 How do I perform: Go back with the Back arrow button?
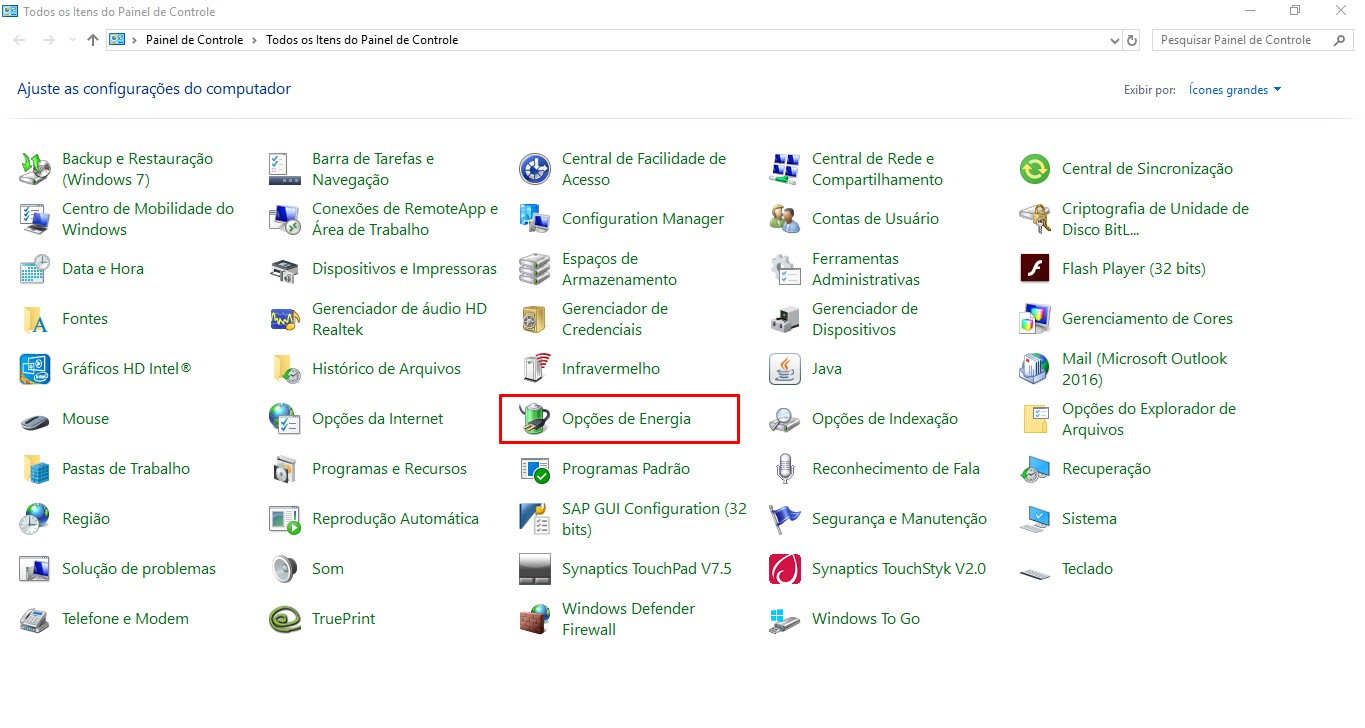click(20, 40)
